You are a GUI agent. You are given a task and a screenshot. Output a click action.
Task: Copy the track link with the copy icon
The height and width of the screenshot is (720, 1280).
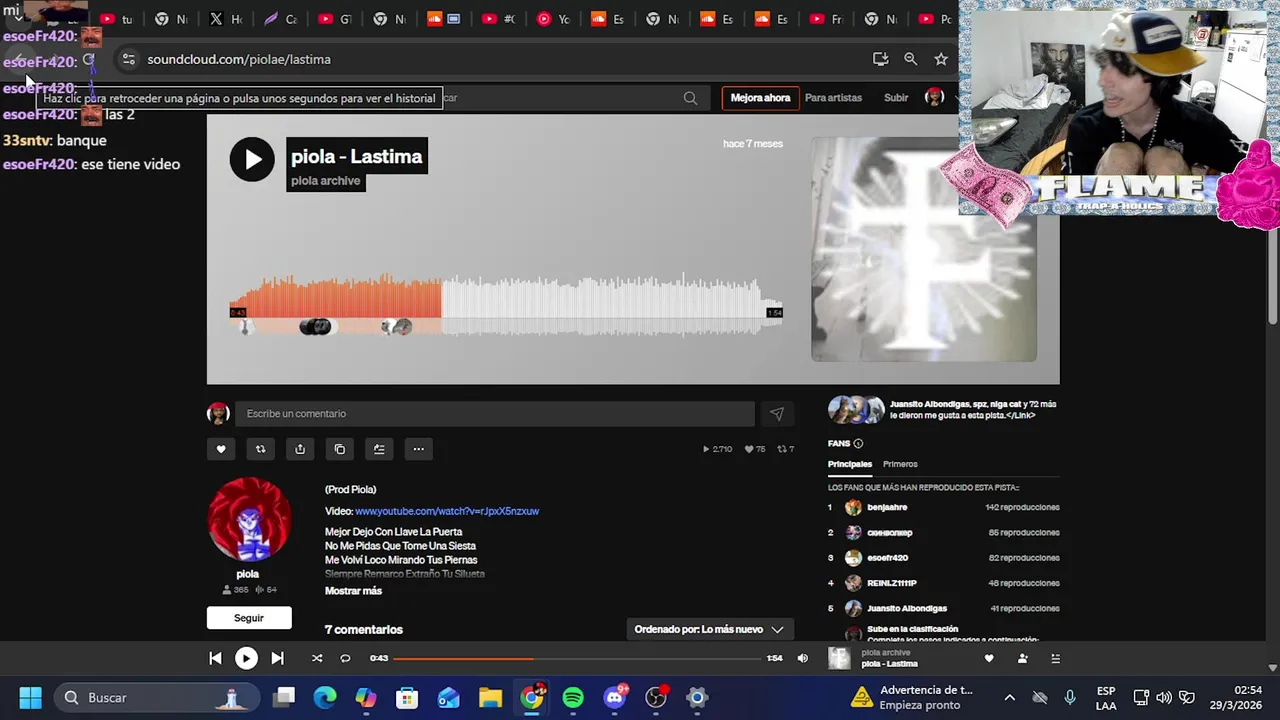[x=340, y=449]
